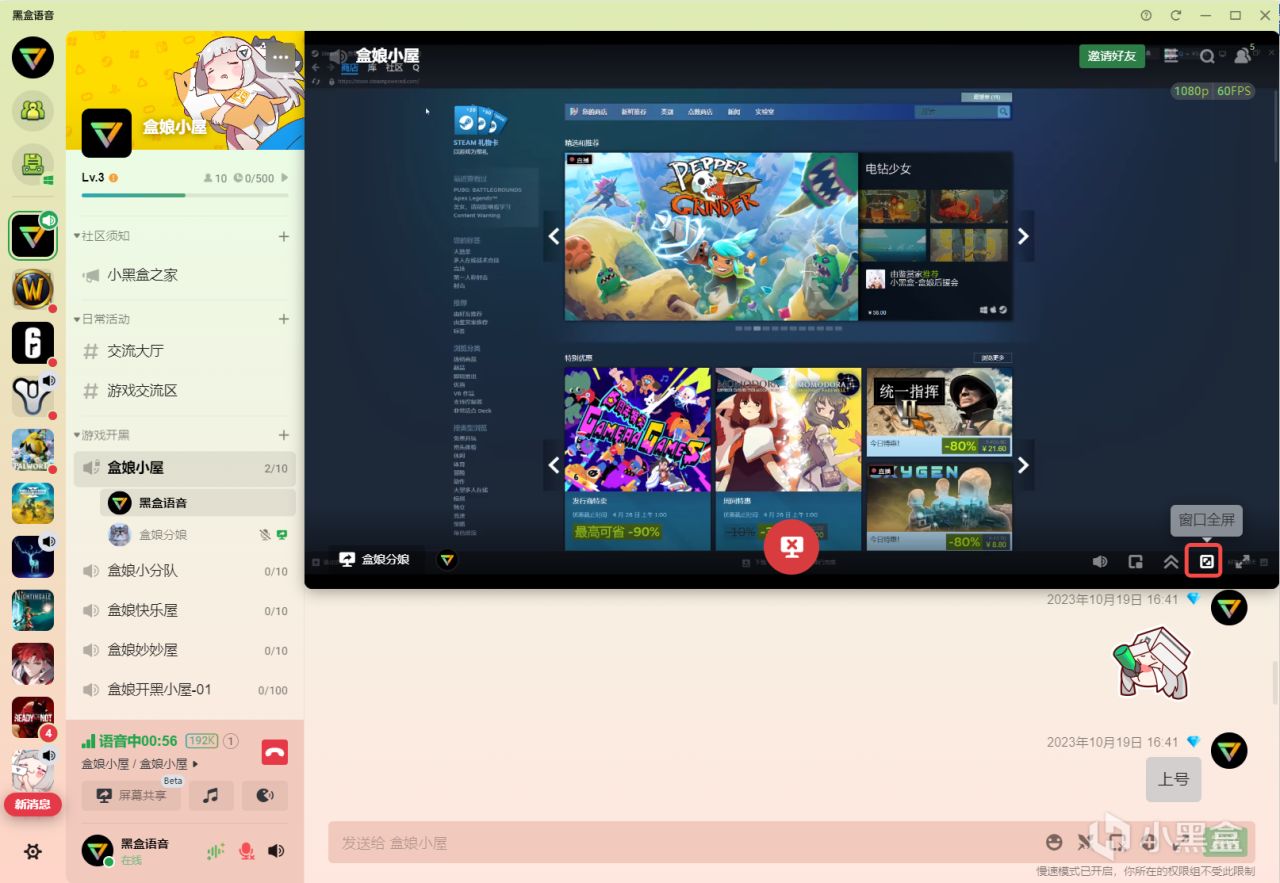Screen dimensions: 1280x883
Task: Show the member list icon with badge 5
Action: 1243,56
